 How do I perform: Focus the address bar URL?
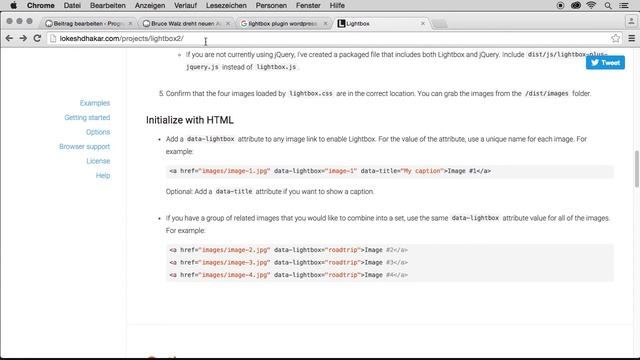(122, 38)
